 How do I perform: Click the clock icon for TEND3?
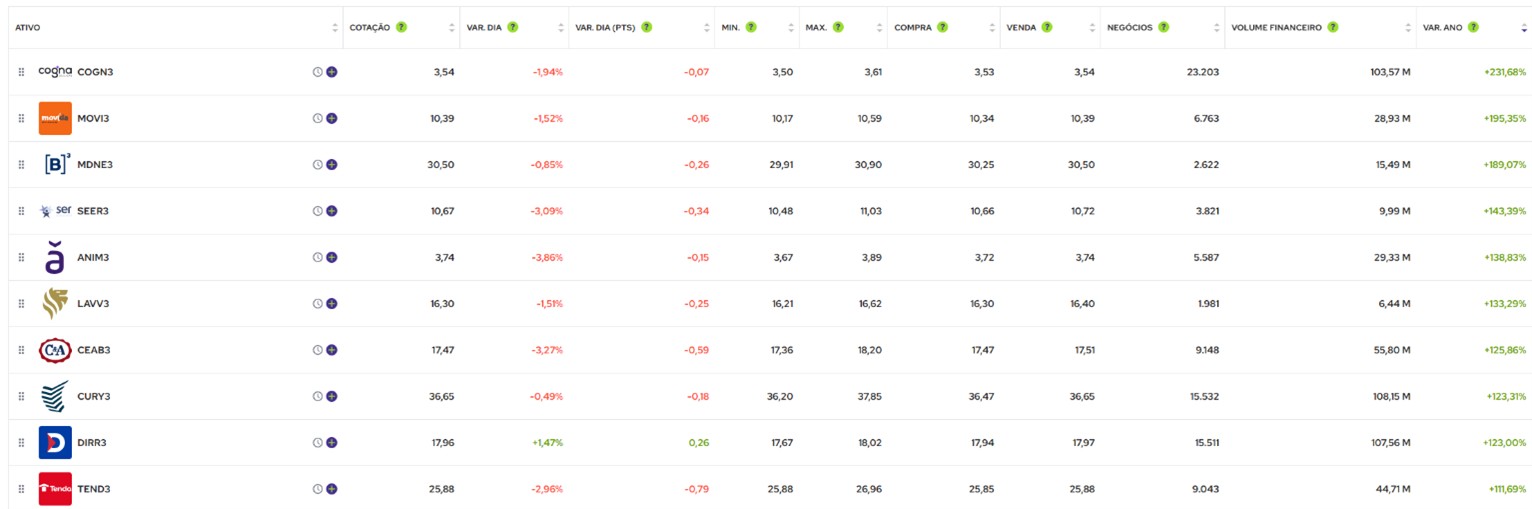pos(318,489)
